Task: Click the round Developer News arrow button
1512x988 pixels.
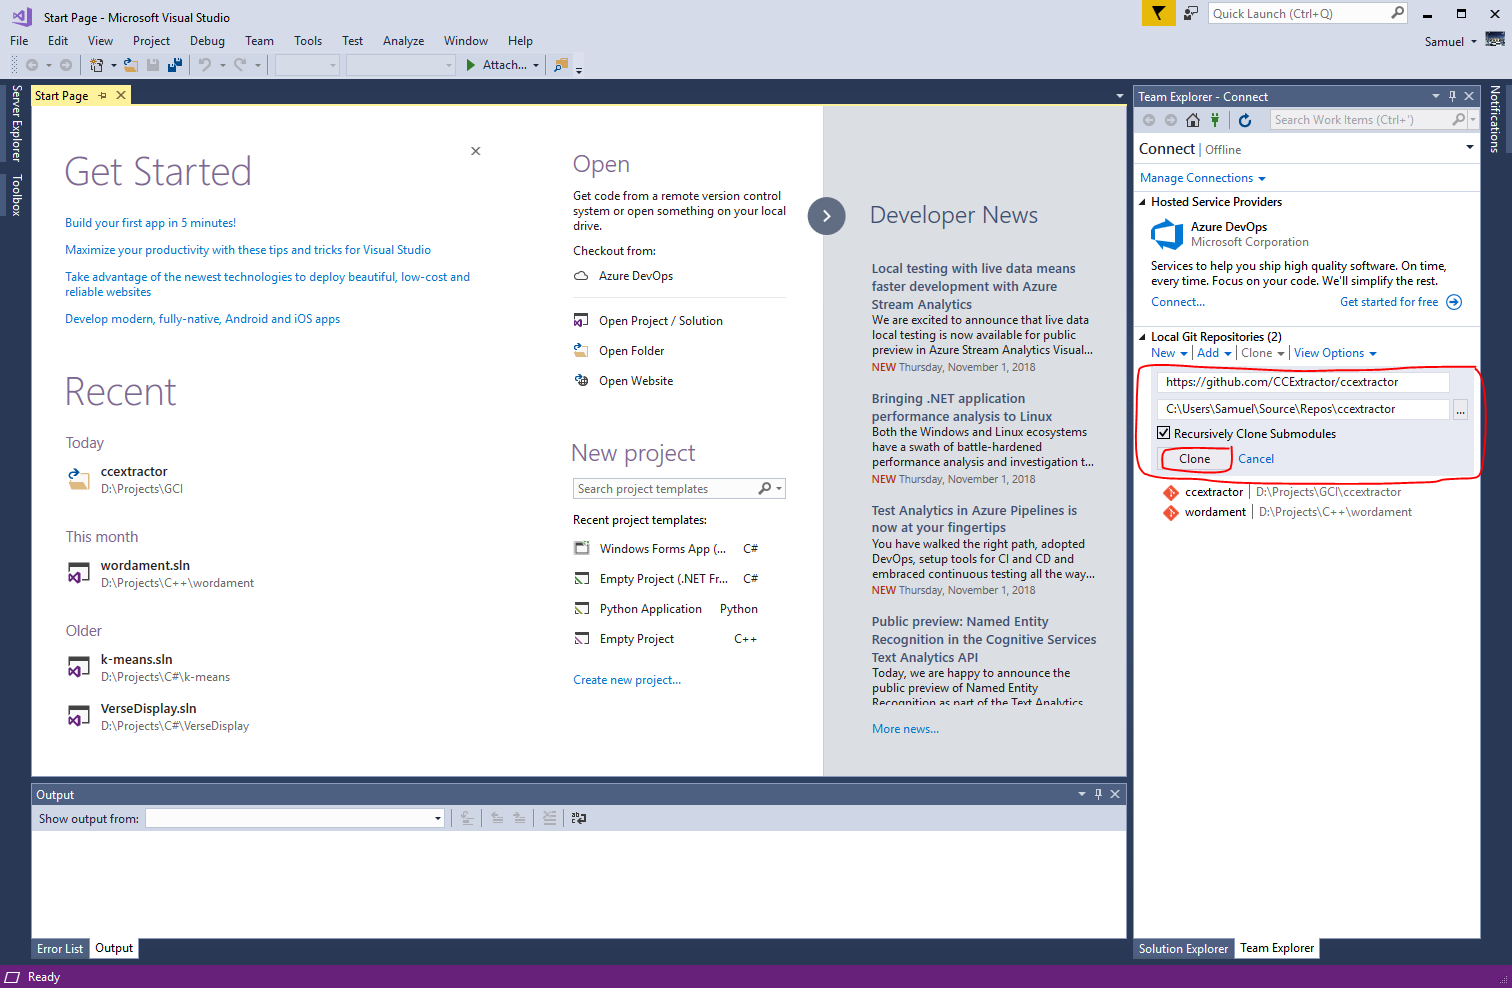Action: [x=826, y=216]
